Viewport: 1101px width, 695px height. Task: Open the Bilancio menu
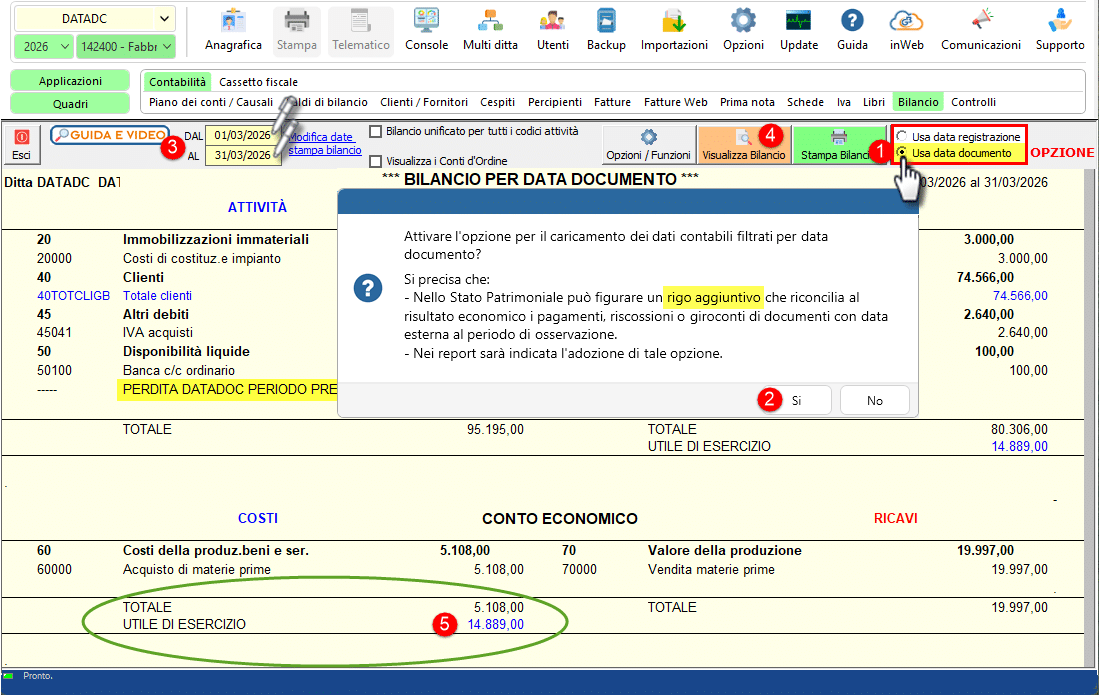(x=918, y=102)
